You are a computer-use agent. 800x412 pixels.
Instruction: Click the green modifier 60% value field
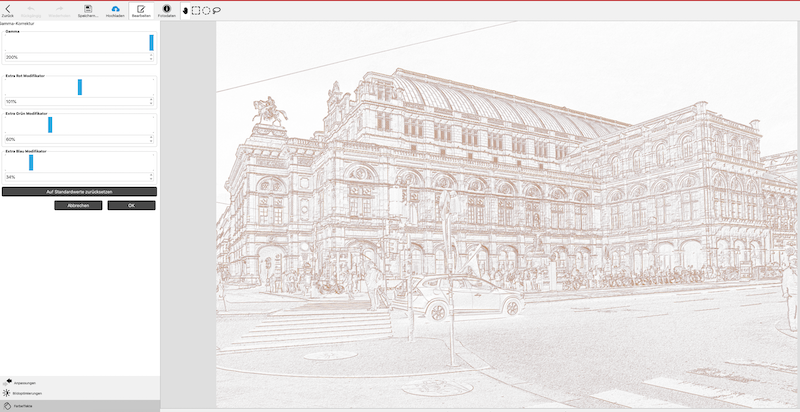[x=77, y=139]
